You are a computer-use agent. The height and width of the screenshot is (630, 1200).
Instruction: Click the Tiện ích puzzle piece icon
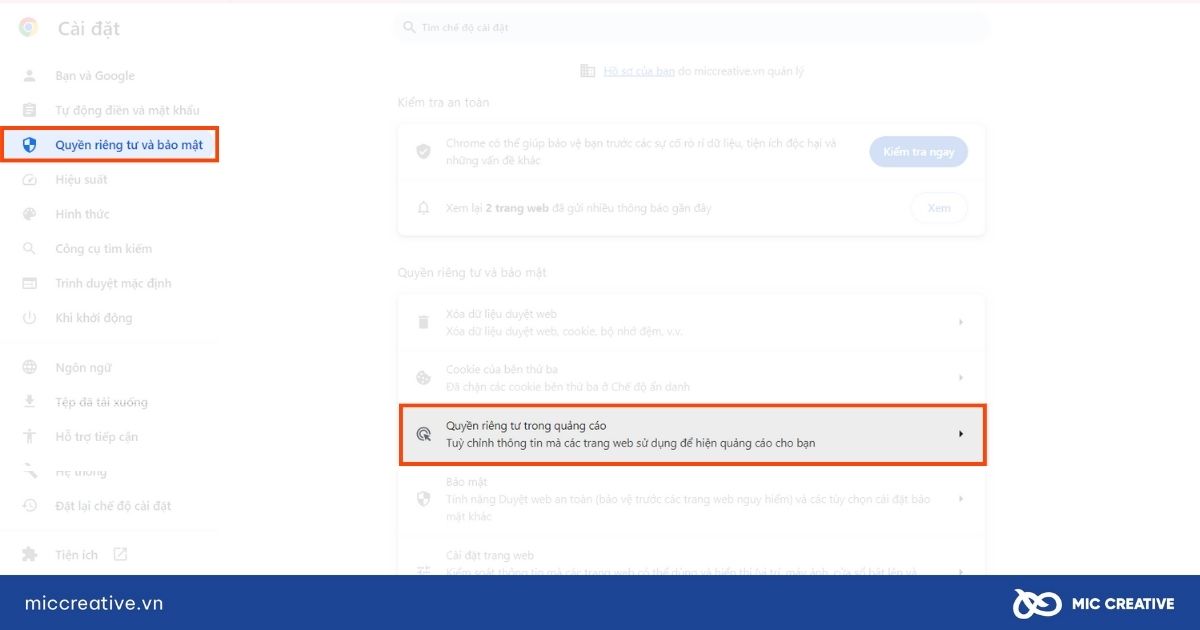(x=30, y=554)
